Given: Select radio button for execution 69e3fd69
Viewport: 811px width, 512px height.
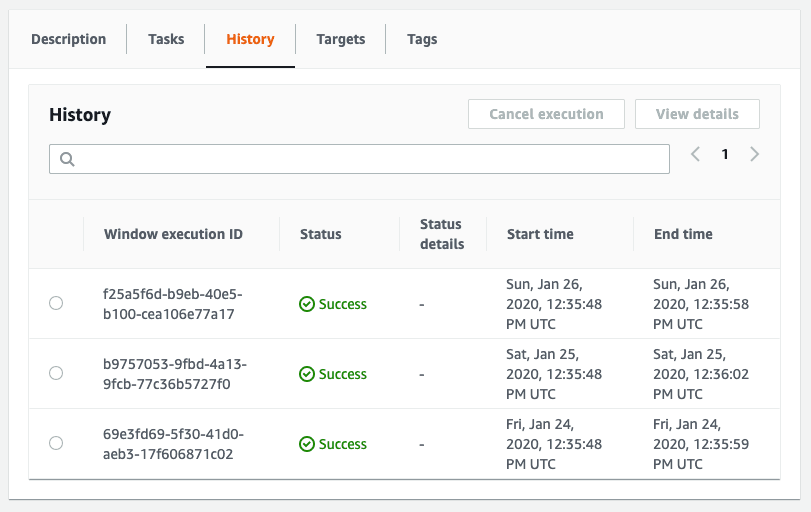Looking at the screenshot, I should (56, 443).
